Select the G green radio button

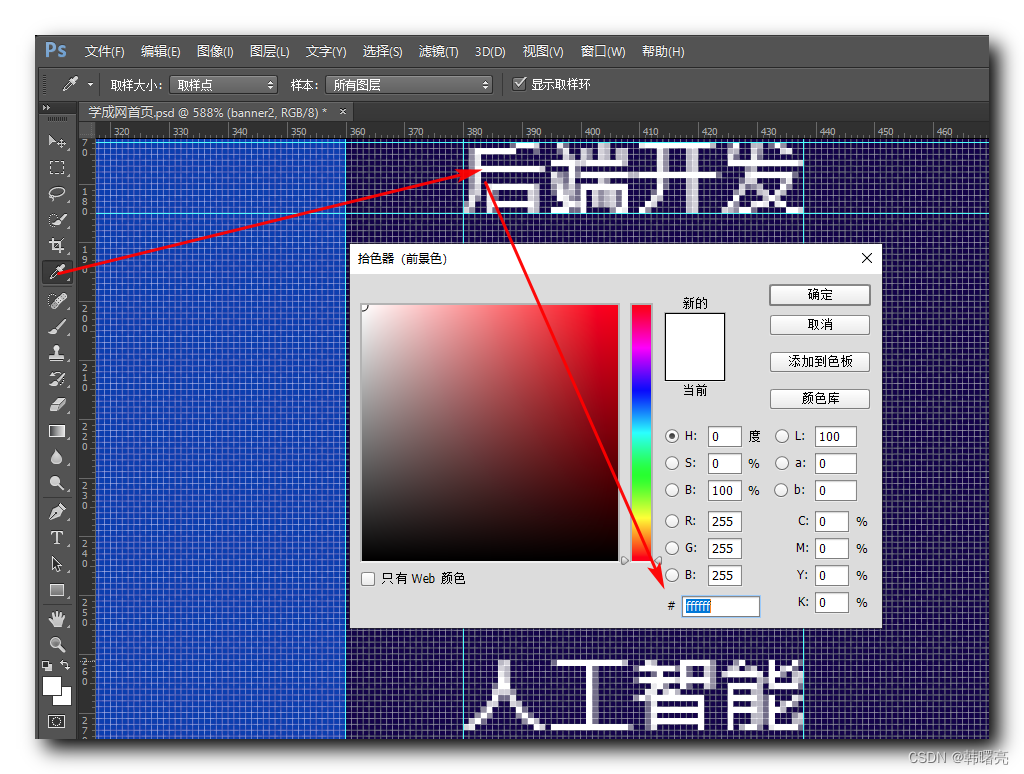click(672, 548)
